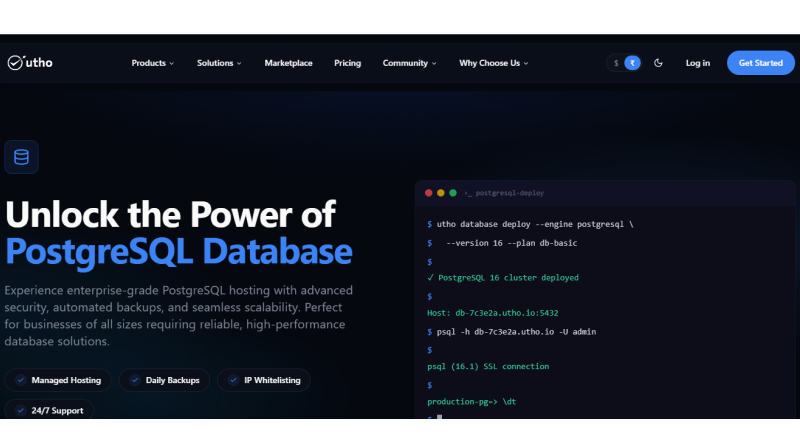Click the Log in link
This screenshot has height=445, width=800.
(x=697, y=63)
